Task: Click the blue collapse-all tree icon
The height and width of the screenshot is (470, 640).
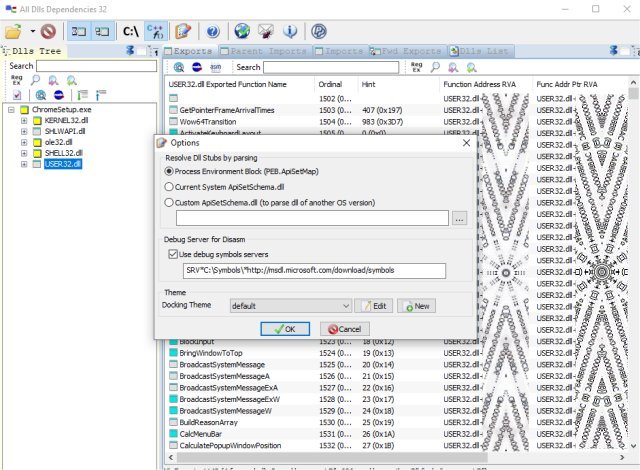Action: click(x=100, y=95)
